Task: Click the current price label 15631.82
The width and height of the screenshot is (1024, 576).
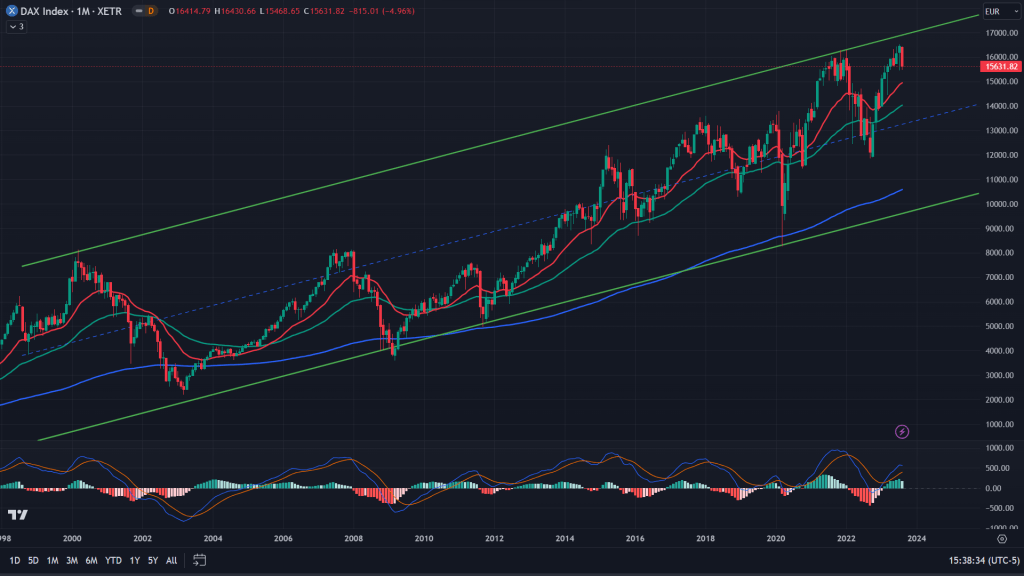Action: (1001, 67)
